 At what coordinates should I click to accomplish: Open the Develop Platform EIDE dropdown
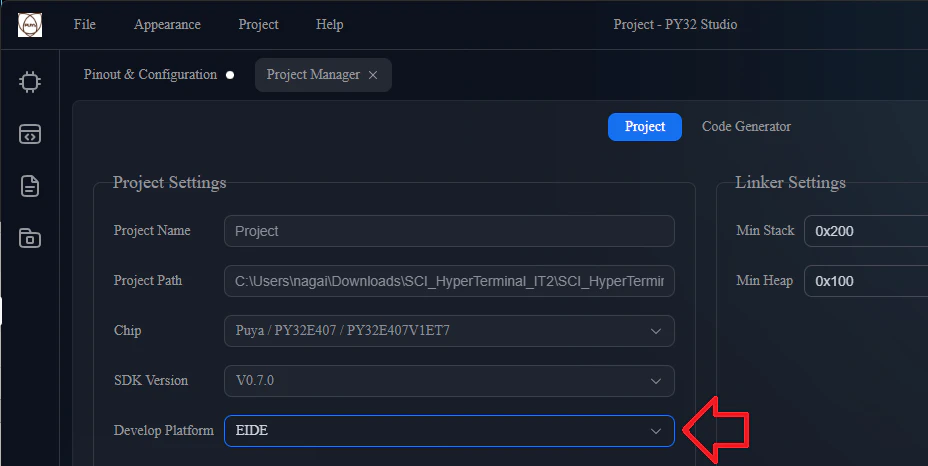coord(449,430)
